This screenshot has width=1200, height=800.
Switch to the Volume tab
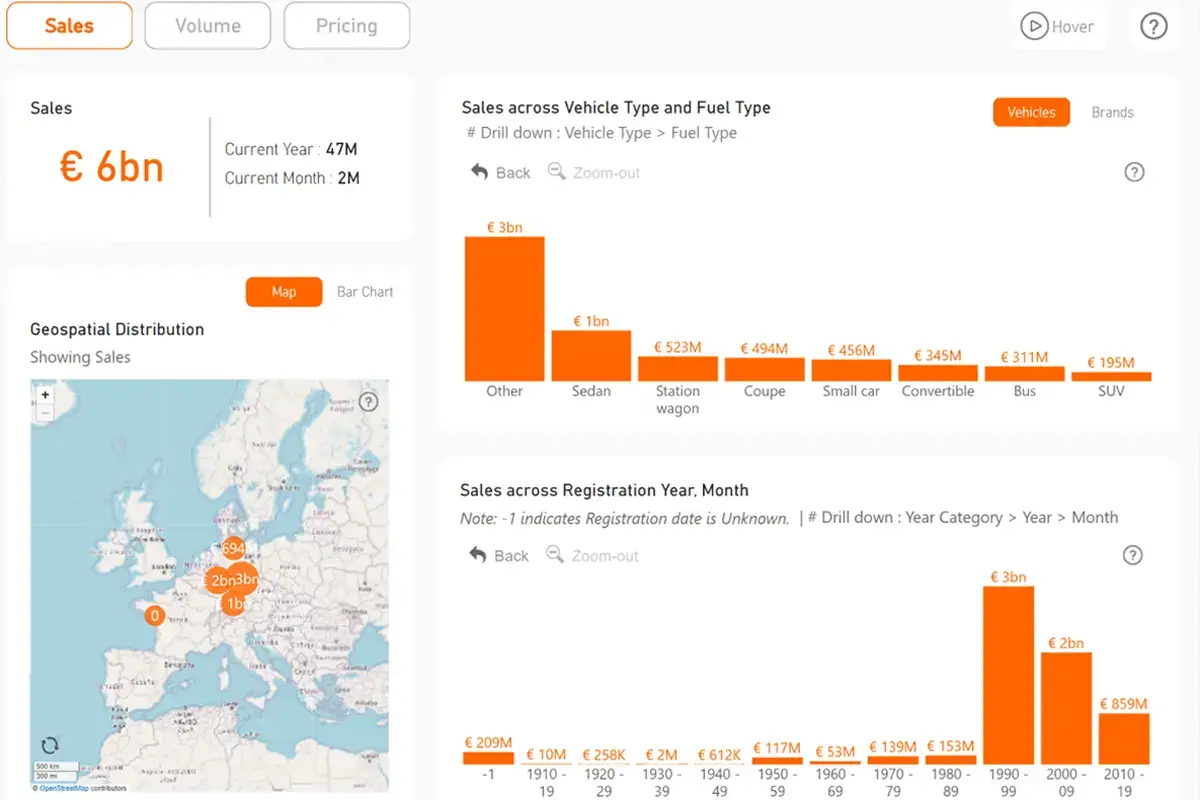[x=207, y=26]
